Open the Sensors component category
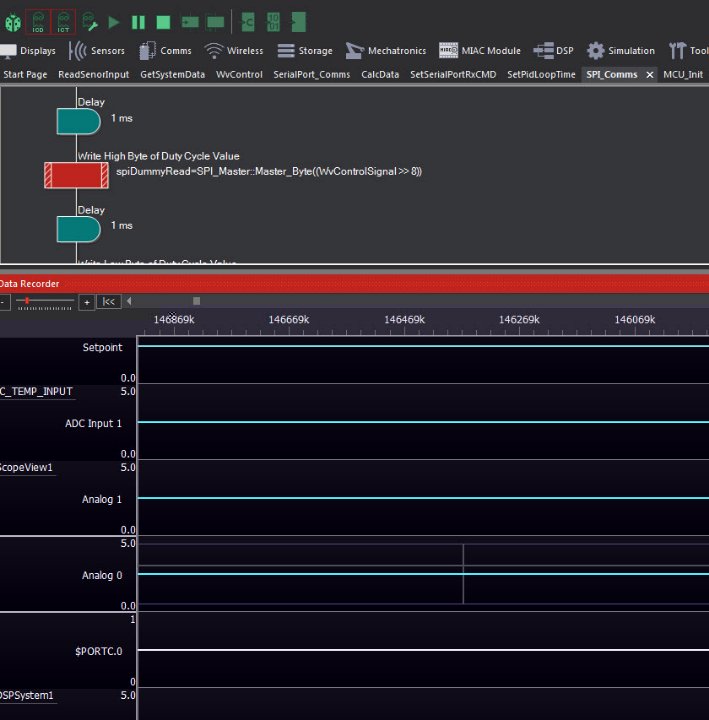The width and height of the screenshot is (709, 720). click(x=97, y=51)
